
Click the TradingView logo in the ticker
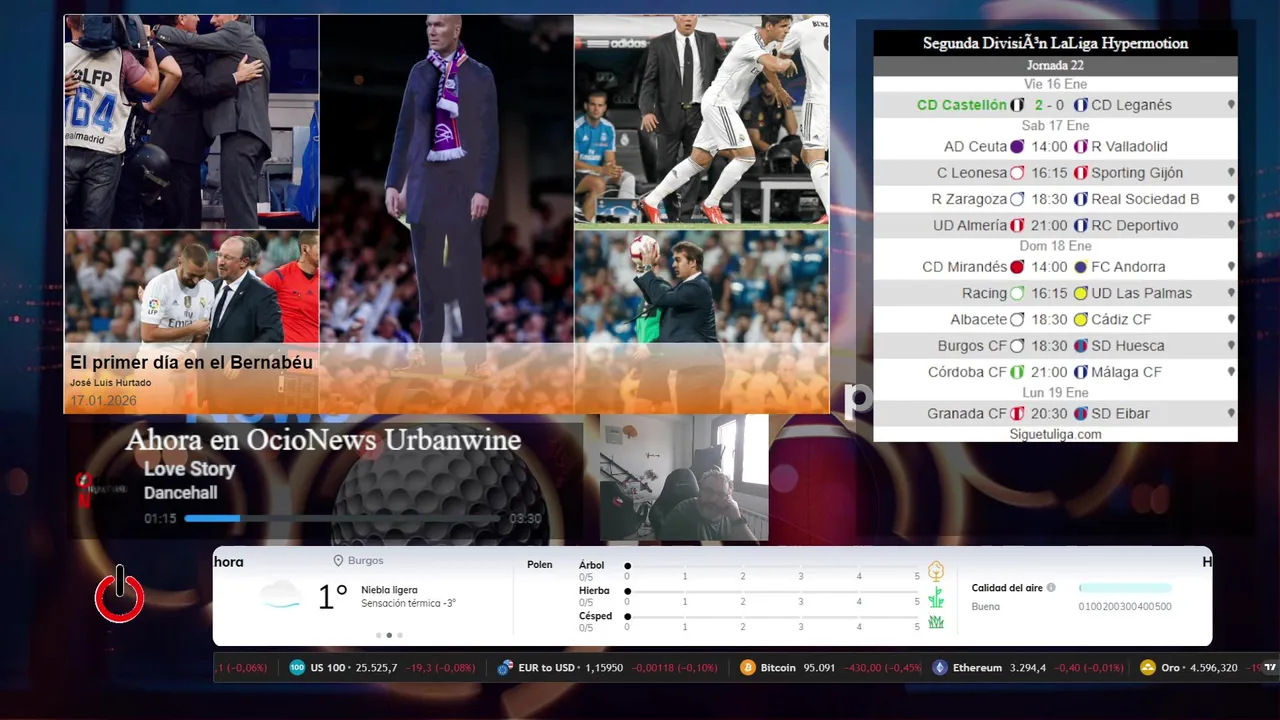click(x=1270, y=668)
